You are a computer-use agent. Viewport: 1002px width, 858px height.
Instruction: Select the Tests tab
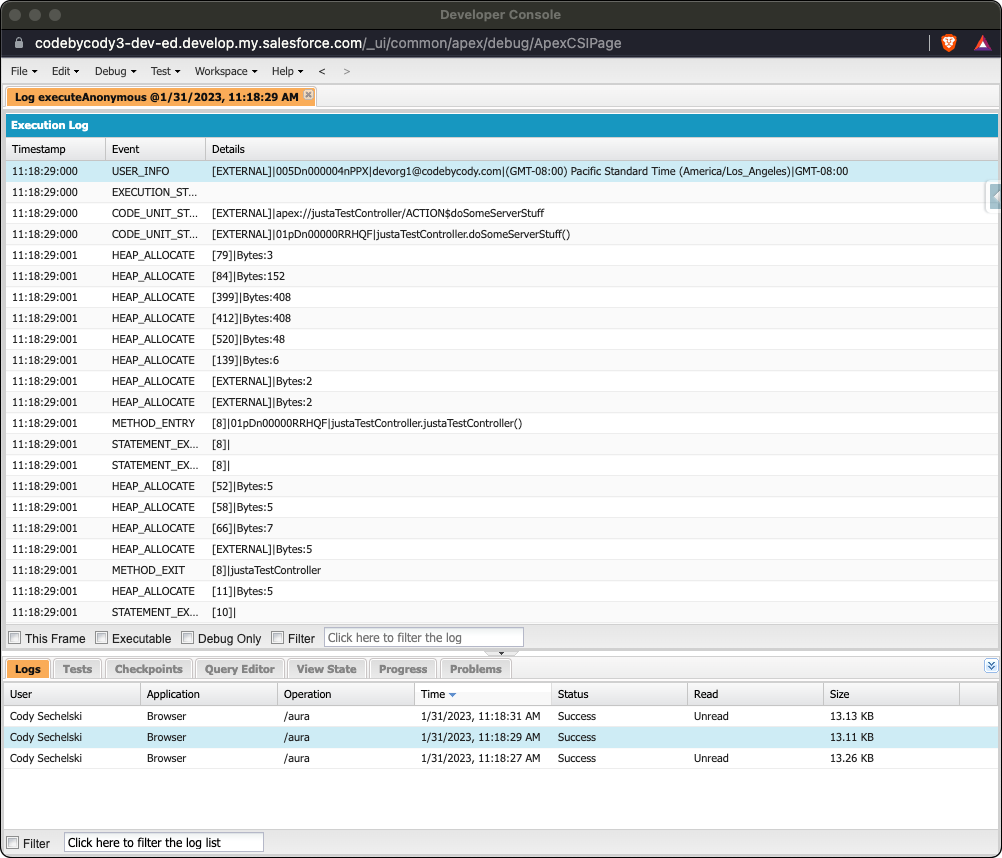click(x=77, y=669)
